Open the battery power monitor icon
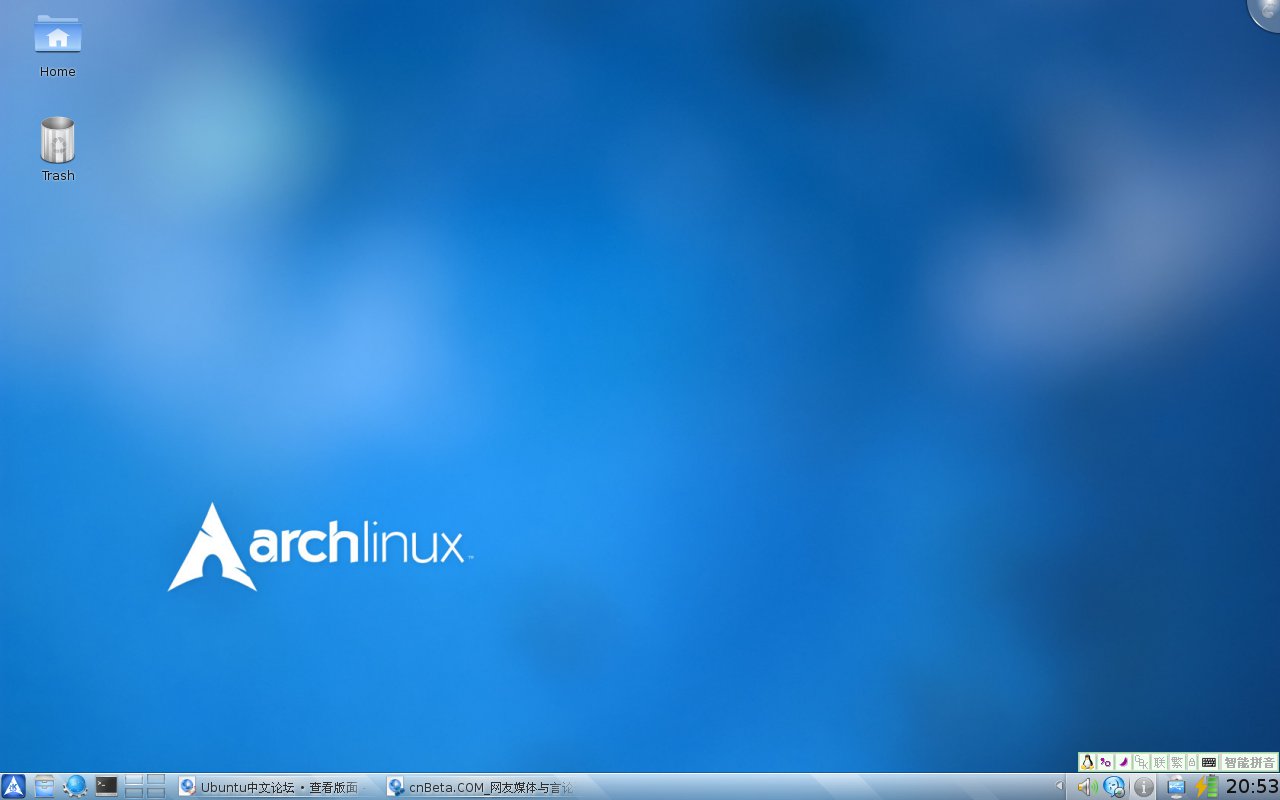1280x800 pixels. (x=1207, y=786)
